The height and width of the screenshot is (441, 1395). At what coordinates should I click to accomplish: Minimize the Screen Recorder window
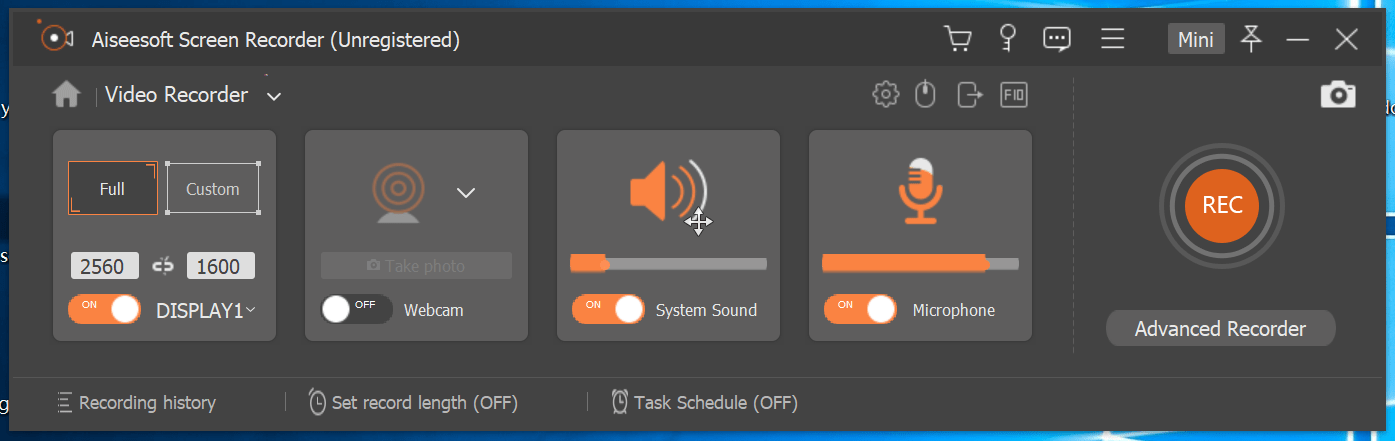click(1298, 40)
